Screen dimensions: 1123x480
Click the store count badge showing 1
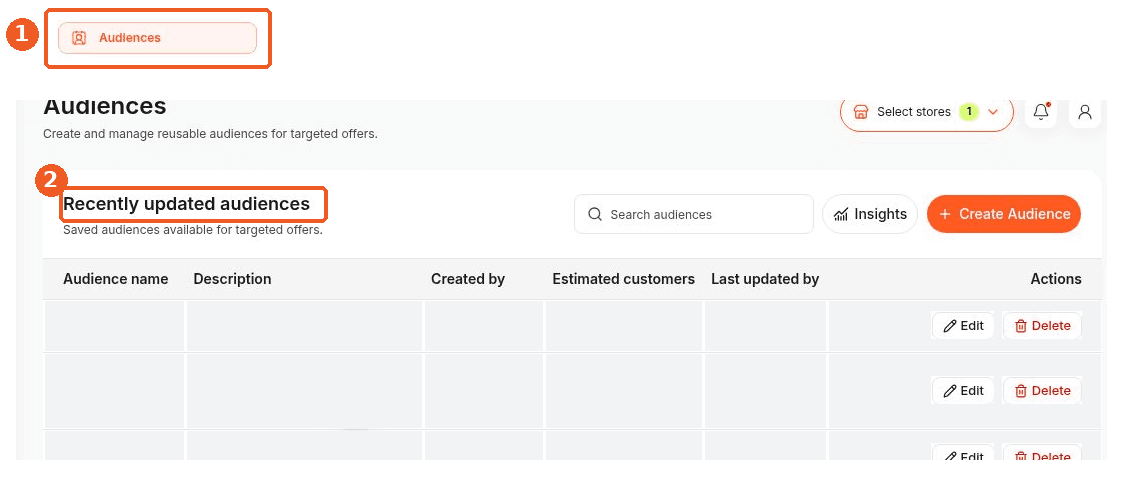pos(969,112)
